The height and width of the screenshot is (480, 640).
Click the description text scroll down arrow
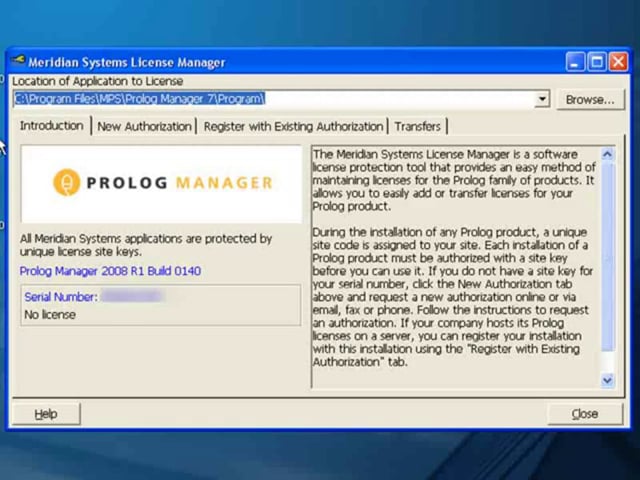[x=607, y=380]
